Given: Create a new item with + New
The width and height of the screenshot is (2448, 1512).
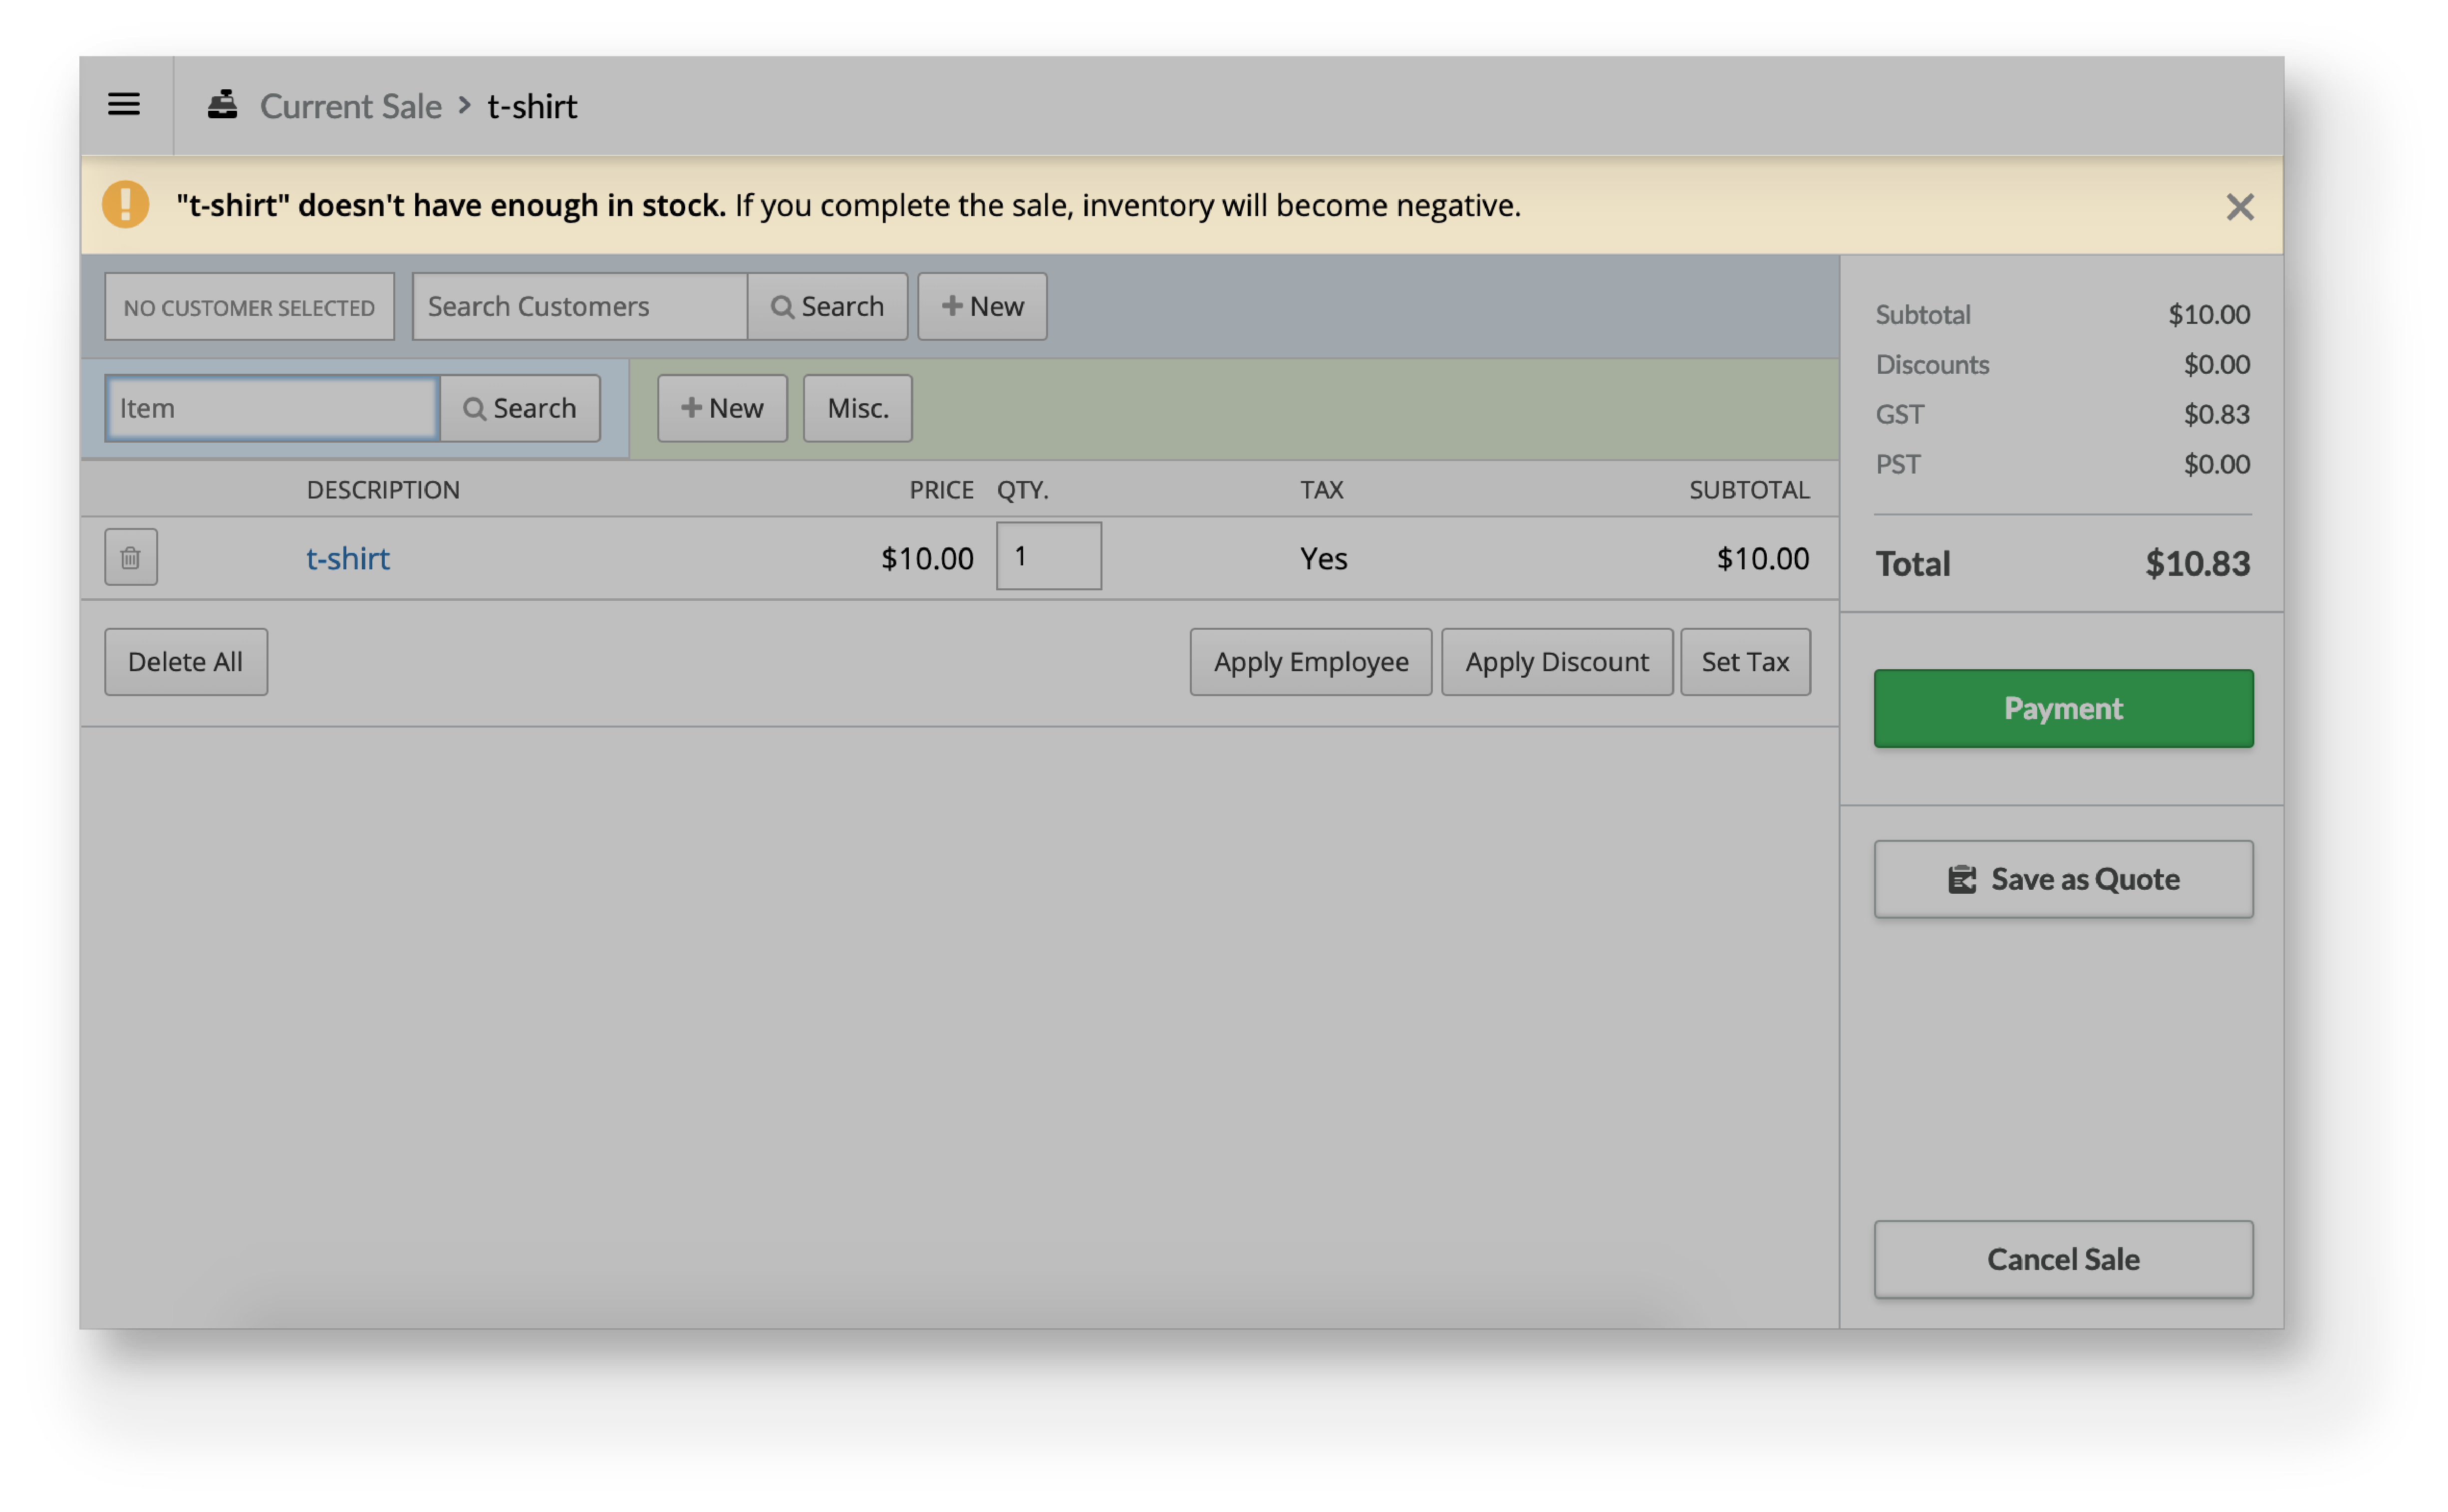Looking at the screenshot, I should [722, 408].
